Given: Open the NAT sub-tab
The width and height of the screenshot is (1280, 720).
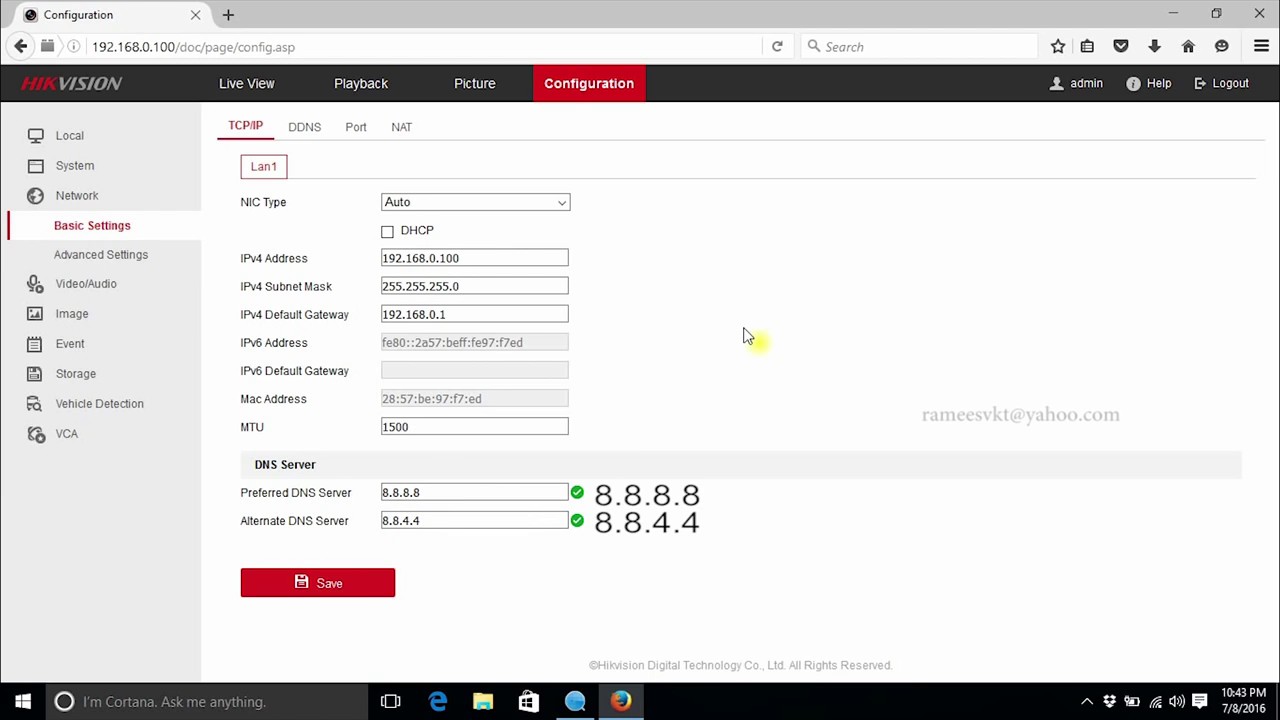Looking at the screenshot, I should coord(401,127).
